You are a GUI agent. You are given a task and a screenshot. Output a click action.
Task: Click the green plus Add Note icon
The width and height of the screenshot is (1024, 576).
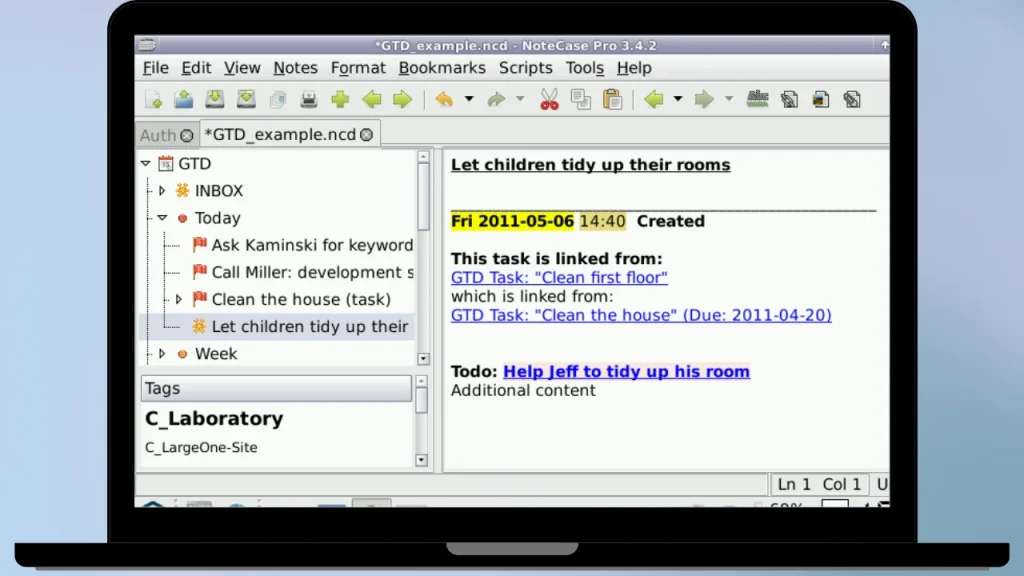point(340,99)
